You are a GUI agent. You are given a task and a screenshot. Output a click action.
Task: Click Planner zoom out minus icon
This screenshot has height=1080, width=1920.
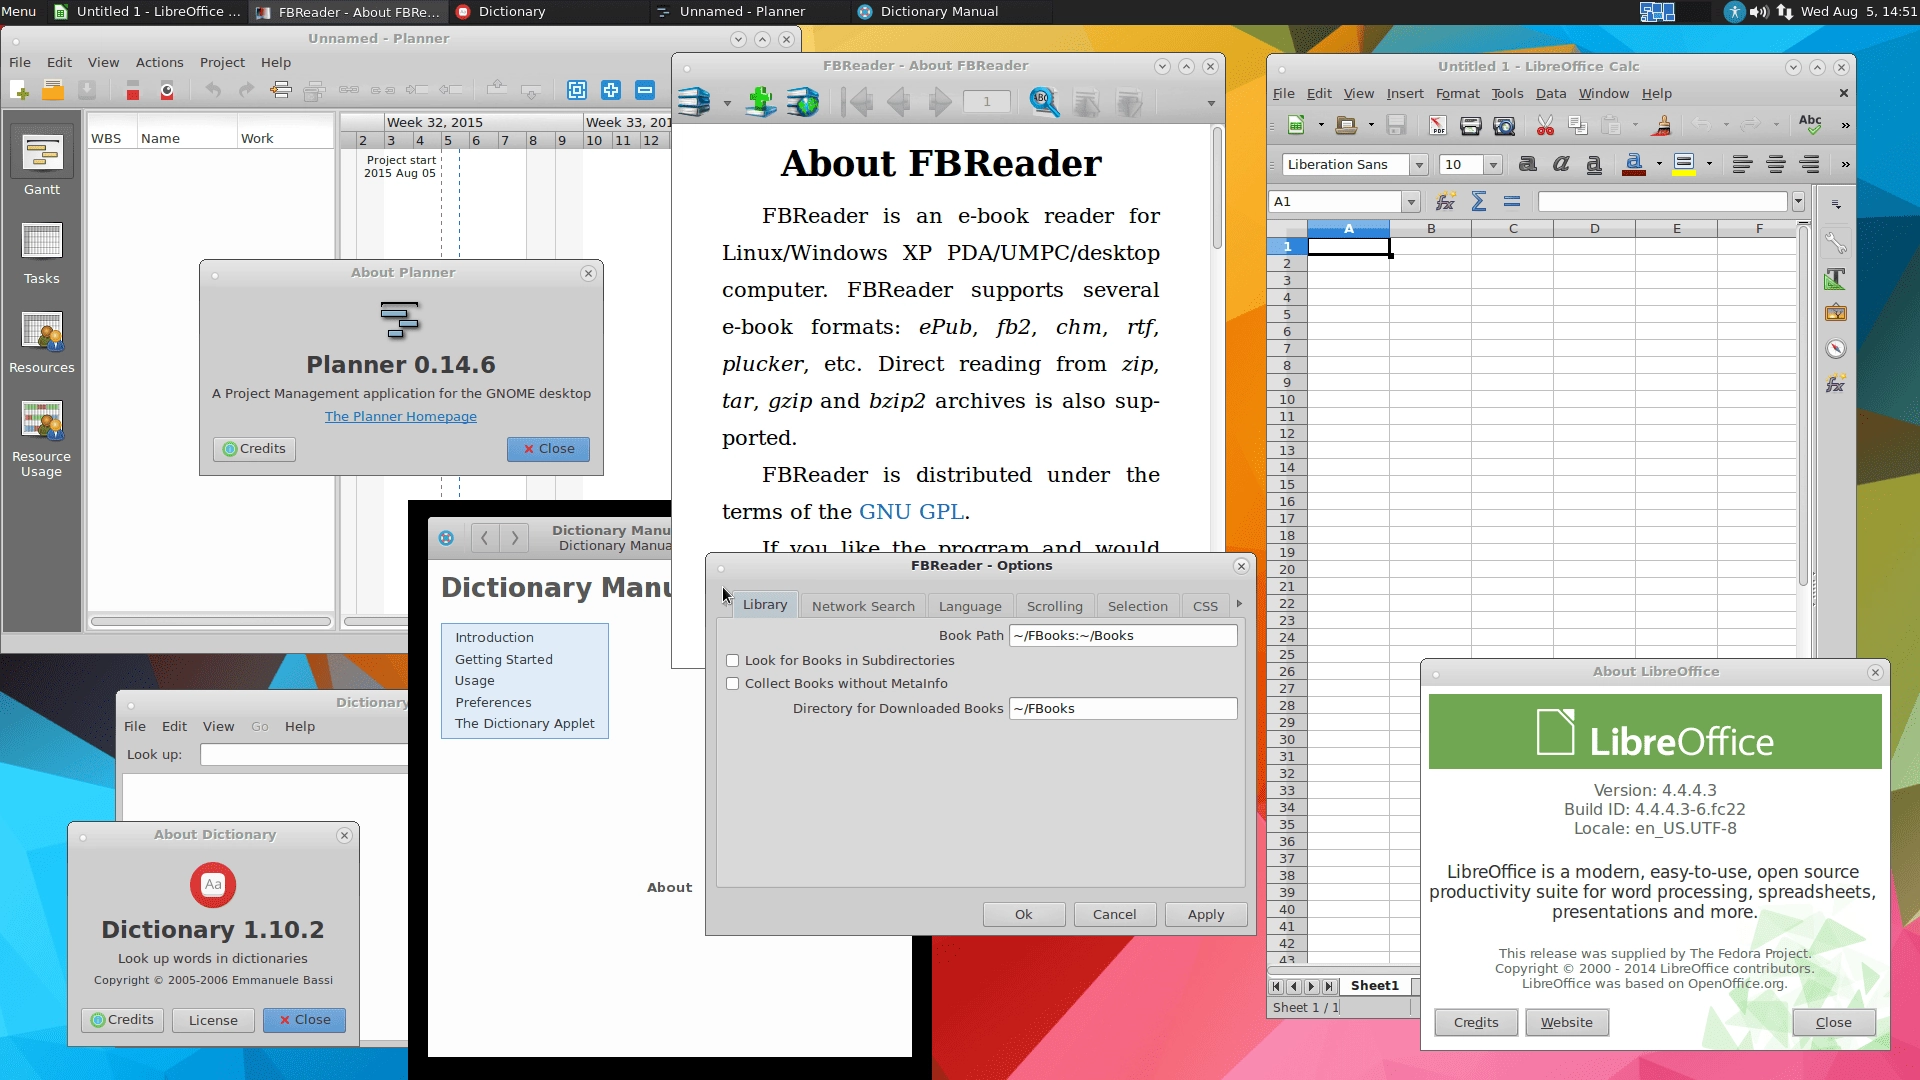click(645, 90)
